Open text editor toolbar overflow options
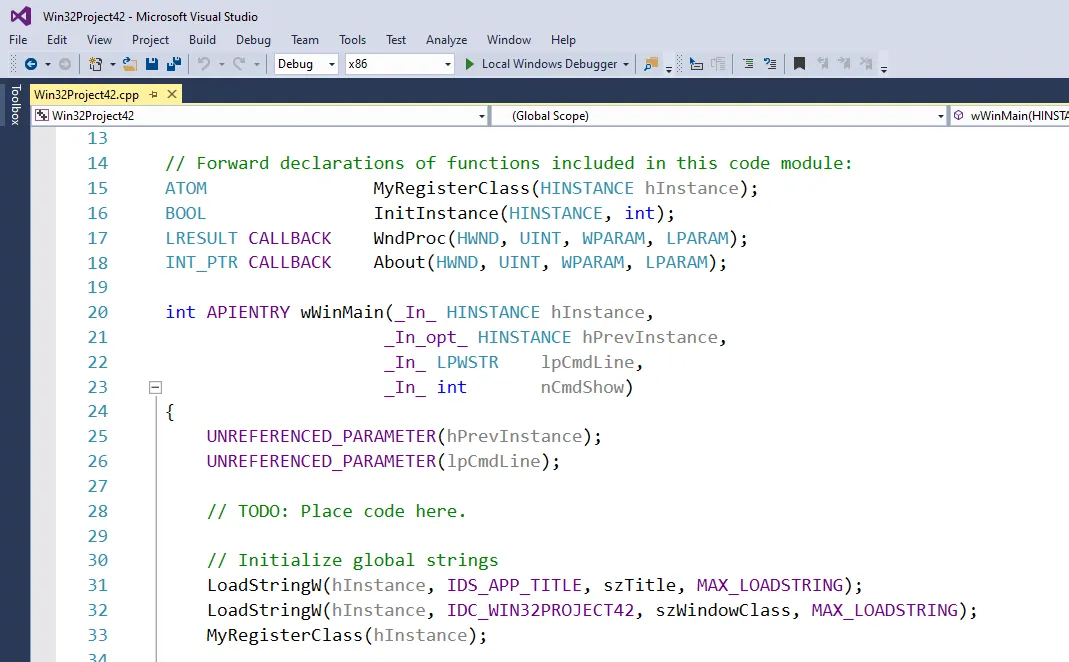The width and height of the screenshot is (1069, 662). [x=884, y=68]
